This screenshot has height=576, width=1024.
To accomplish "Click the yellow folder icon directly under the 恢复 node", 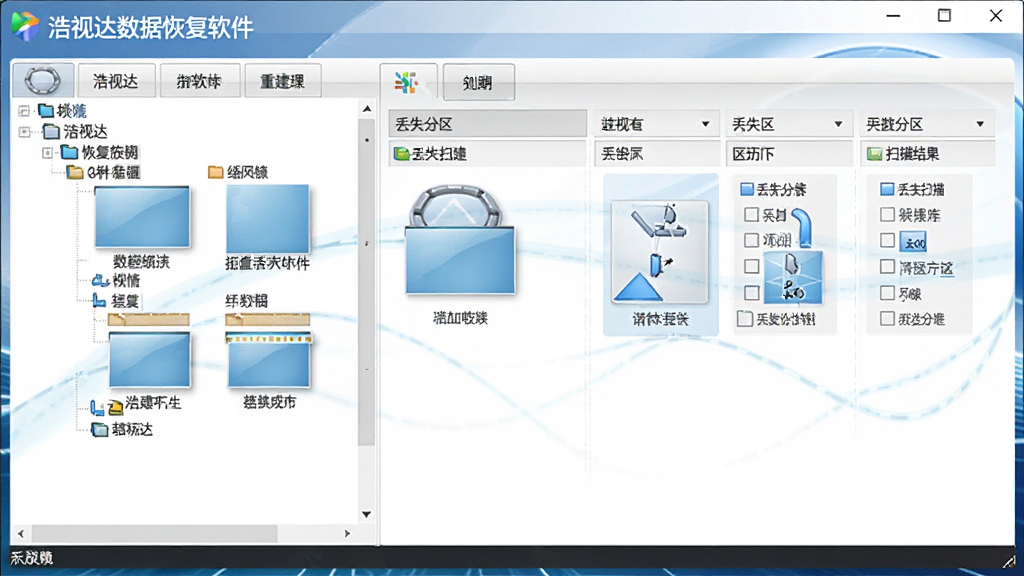I will pos(75,172).
